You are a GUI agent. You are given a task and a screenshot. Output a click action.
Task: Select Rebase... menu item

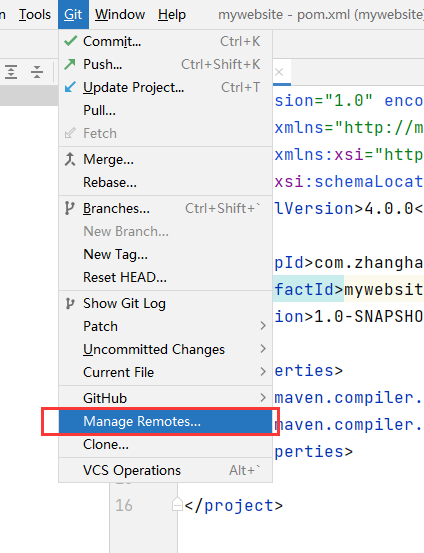(x=165, y=182)
